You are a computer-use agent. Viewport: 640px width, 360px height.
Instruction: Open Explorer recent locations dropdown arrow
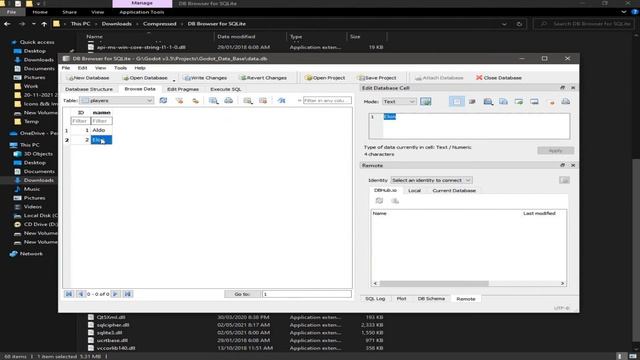pos(33,24)
